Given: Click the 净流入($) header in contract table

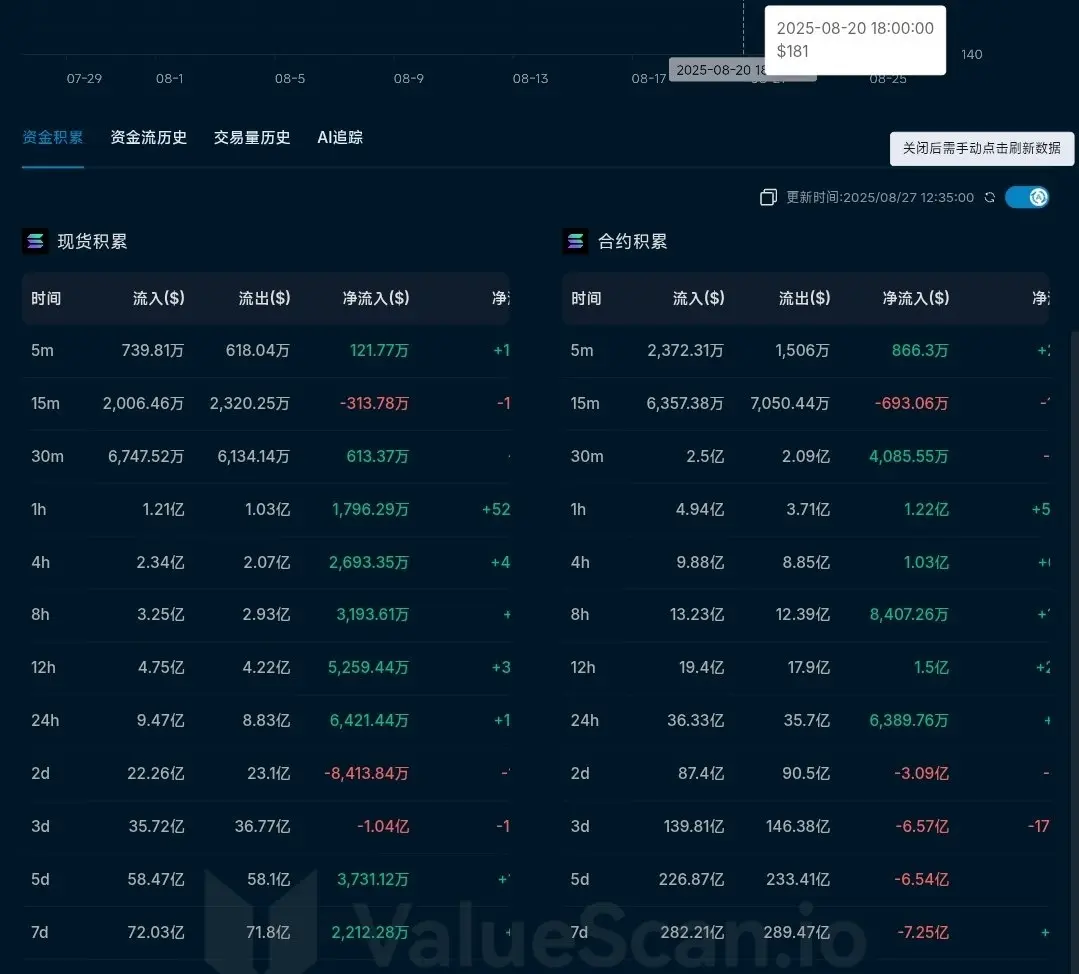Looking at the screenshot, I should pos(916,298).
